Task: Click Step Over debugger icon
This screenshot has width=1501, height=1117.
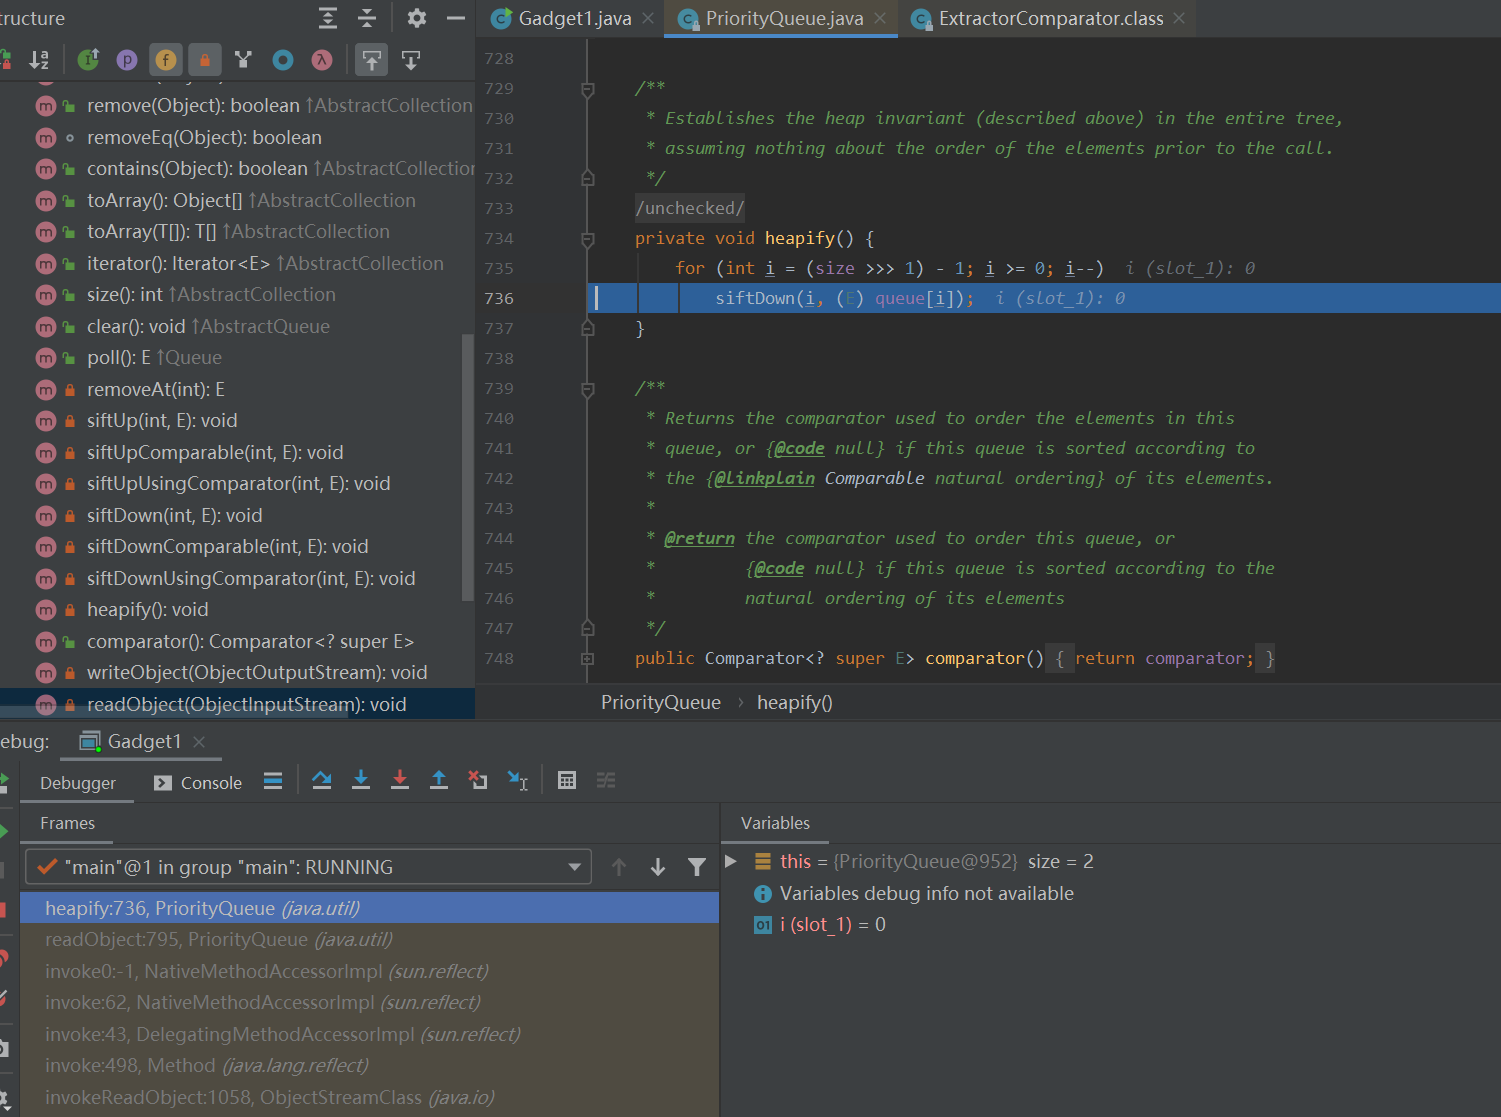Action: pos(322,781)
